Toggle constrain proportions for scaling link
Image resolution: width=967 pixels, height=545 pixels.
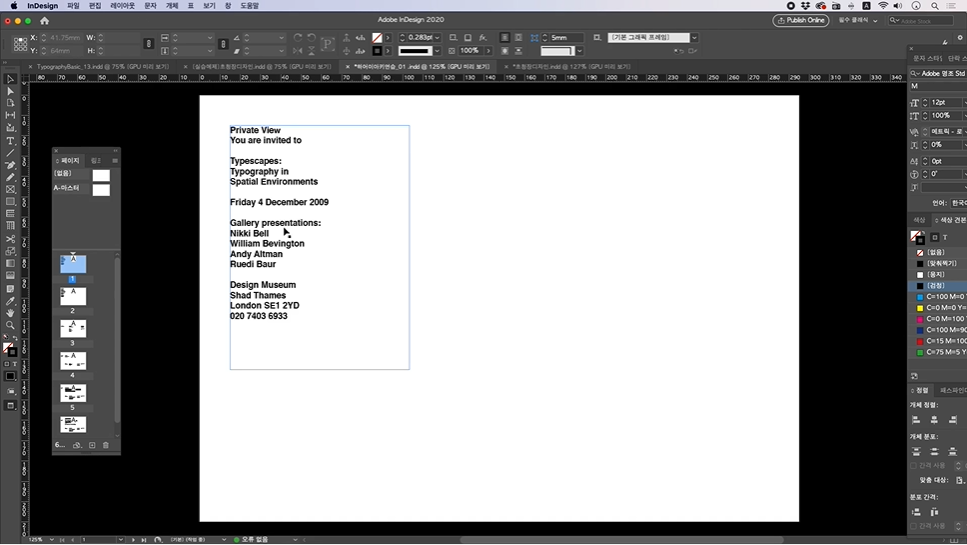pos(223,44)
